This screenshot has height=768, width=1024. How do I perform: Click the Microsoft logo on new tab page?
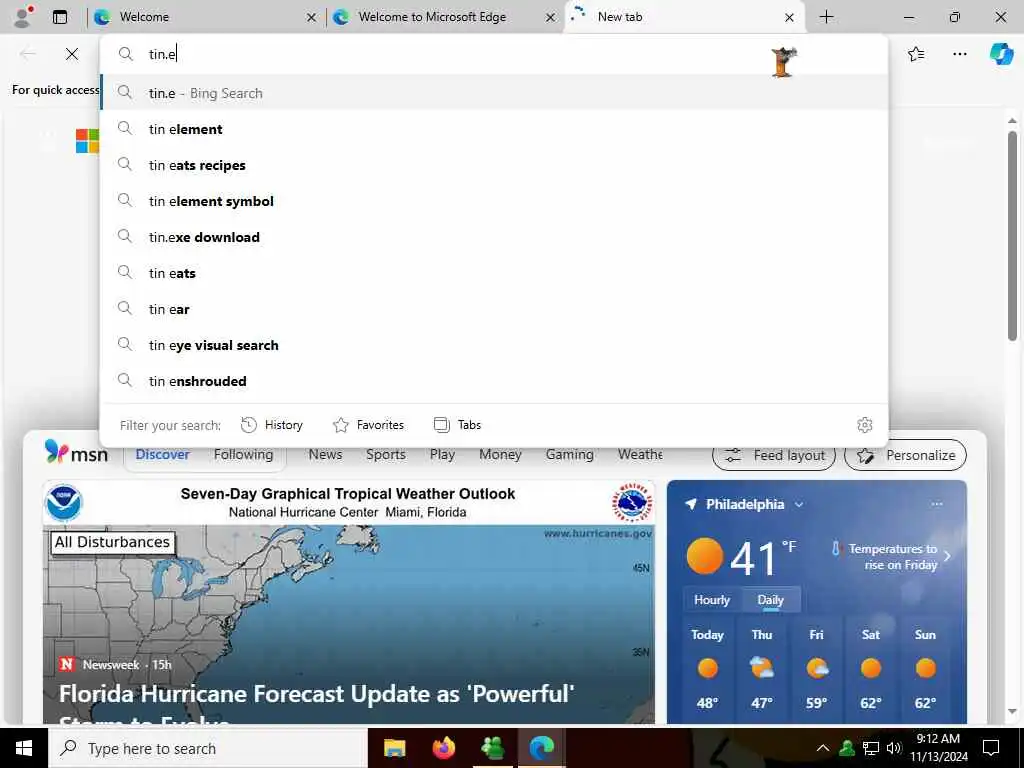[x=87, y=141]
